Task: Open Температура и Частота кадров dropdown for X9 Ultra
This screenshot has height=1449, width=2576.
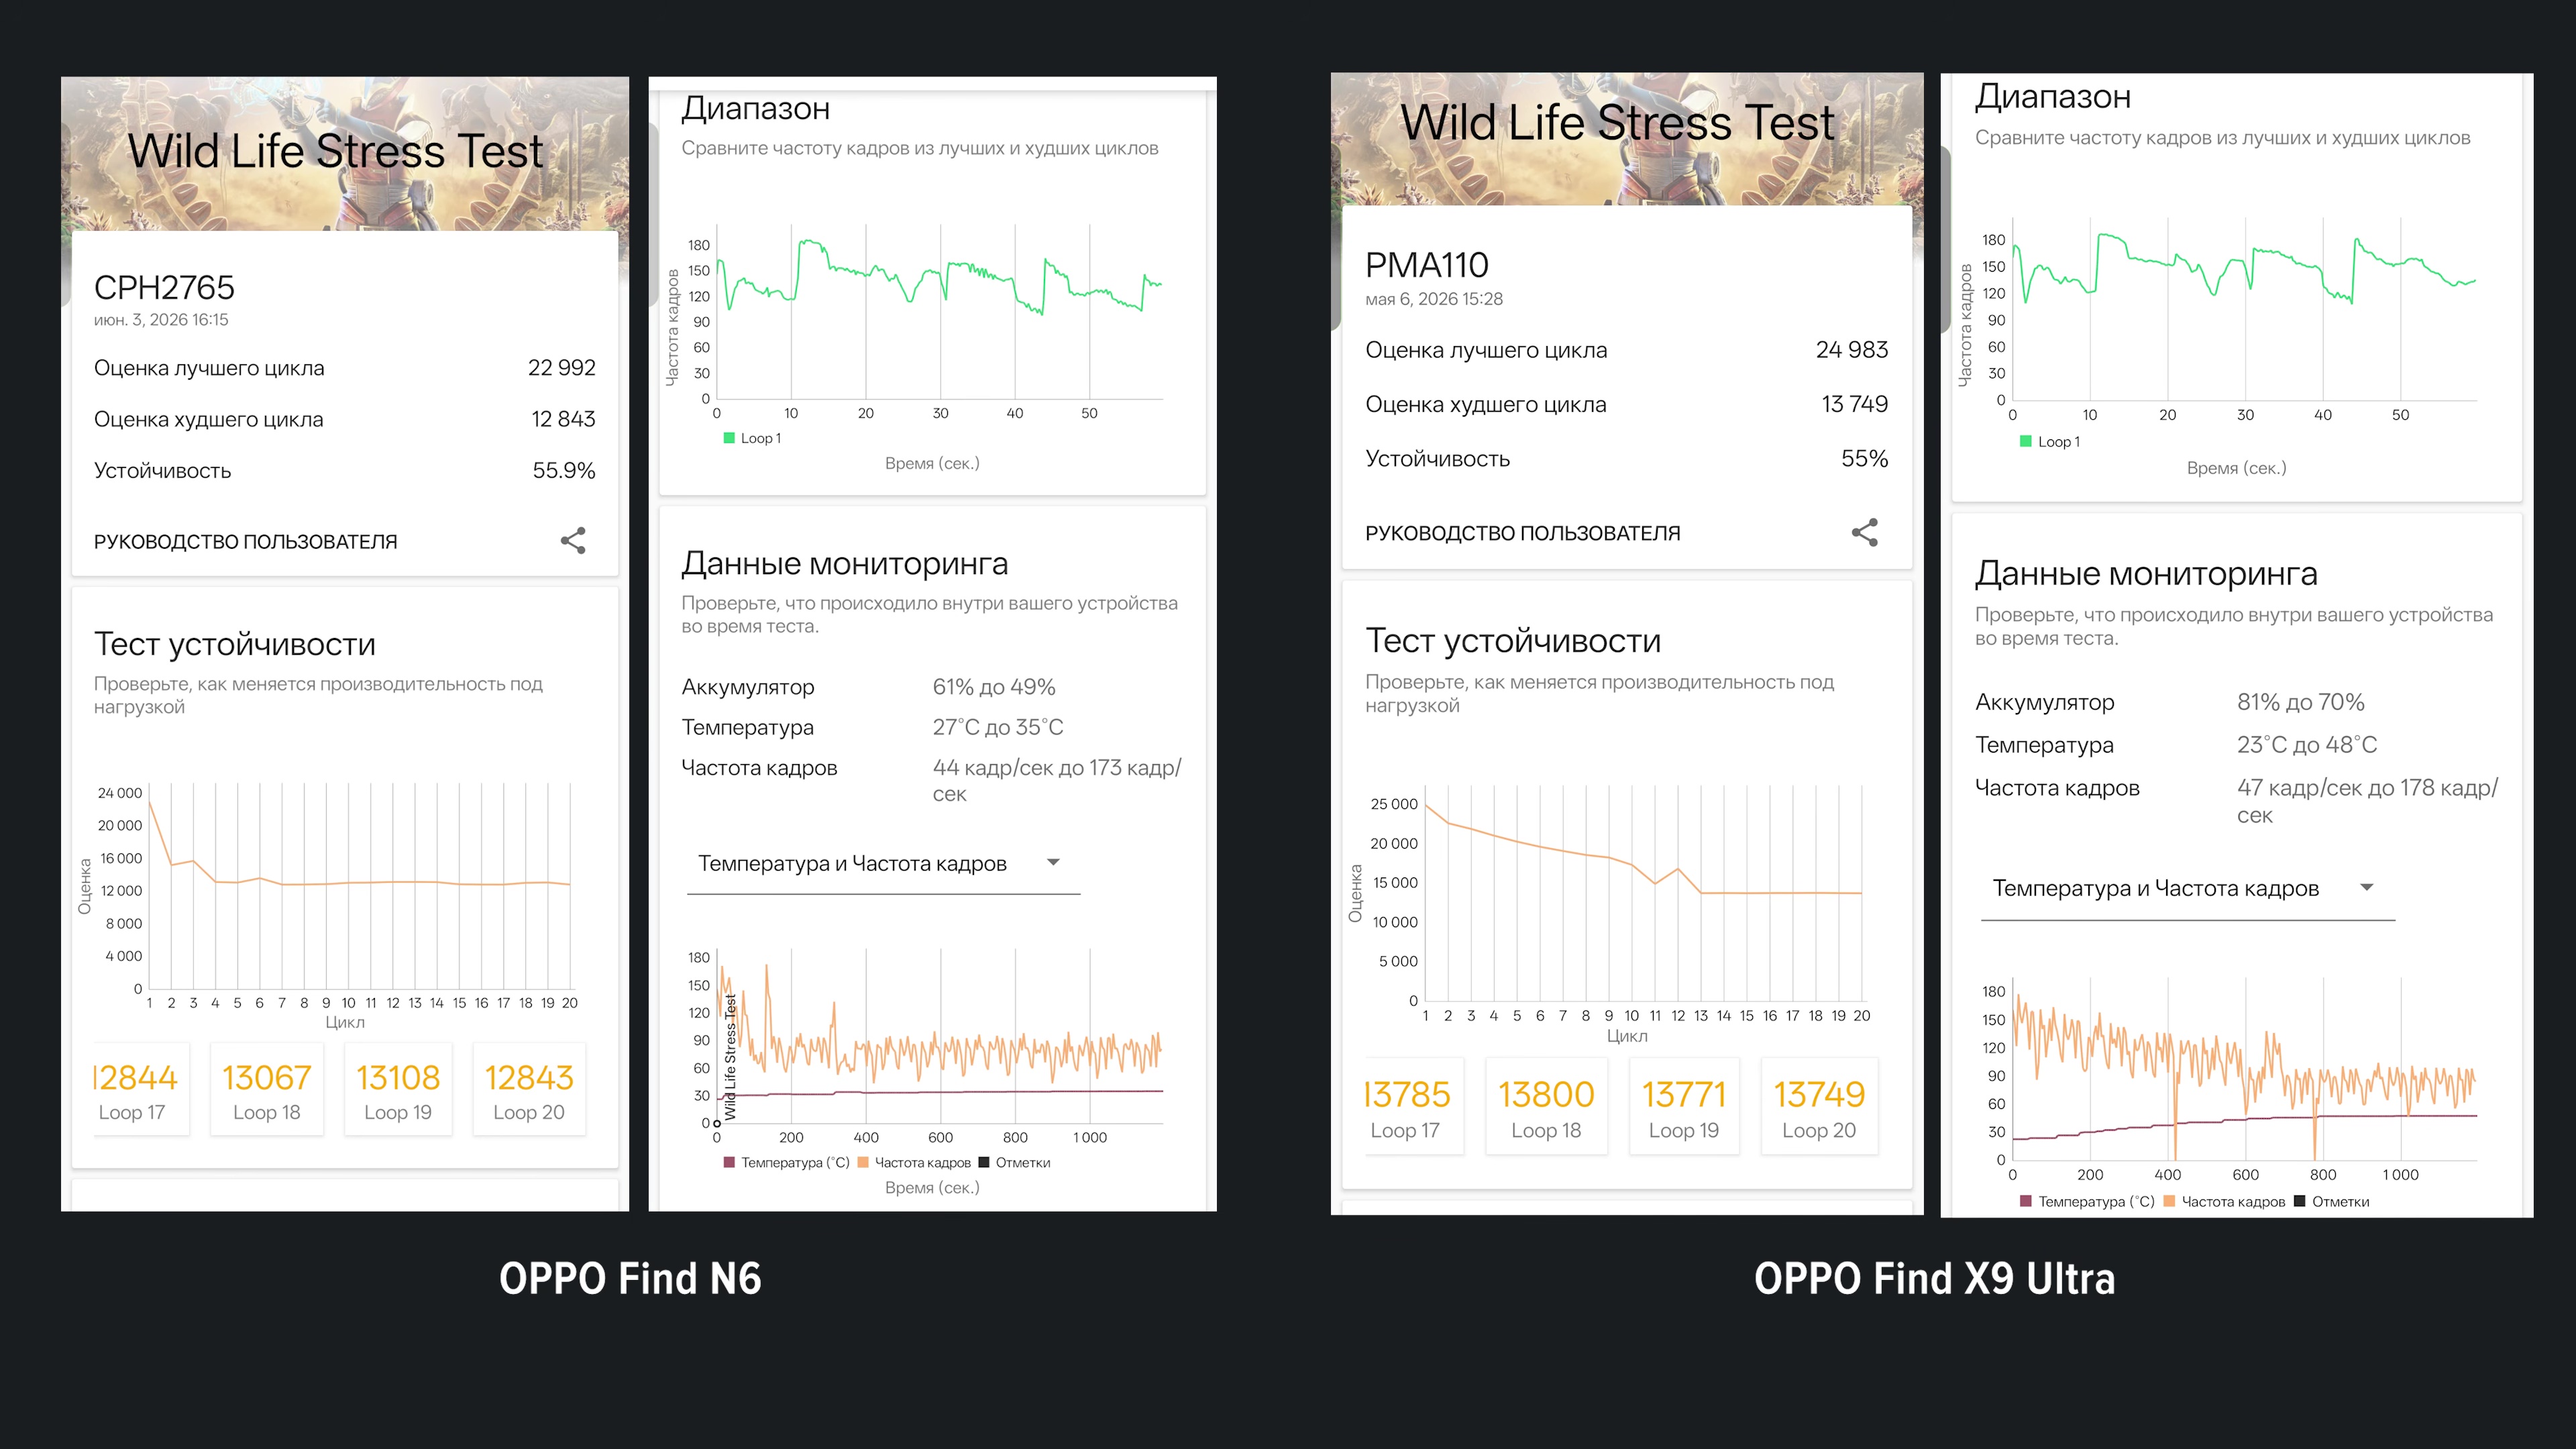Action: pos(2187,889)
